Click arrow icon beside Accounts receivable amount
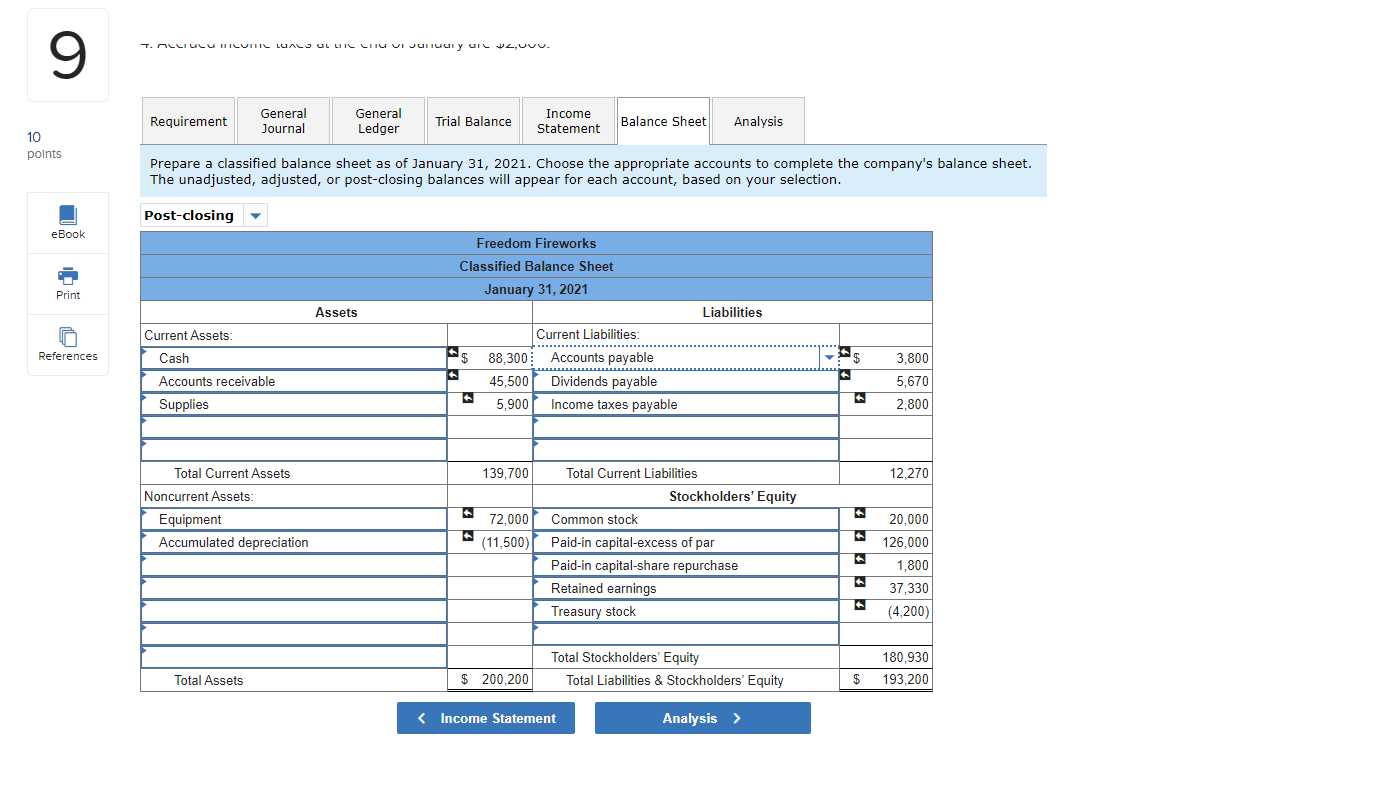The image size is (1377, 811). click(453, 375)
